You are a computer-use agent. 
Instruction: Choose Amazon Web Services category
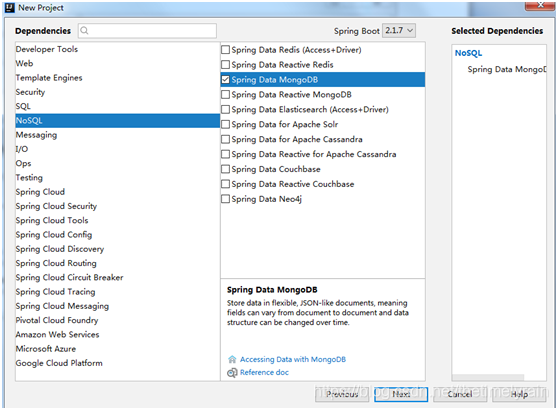point(117,335)
